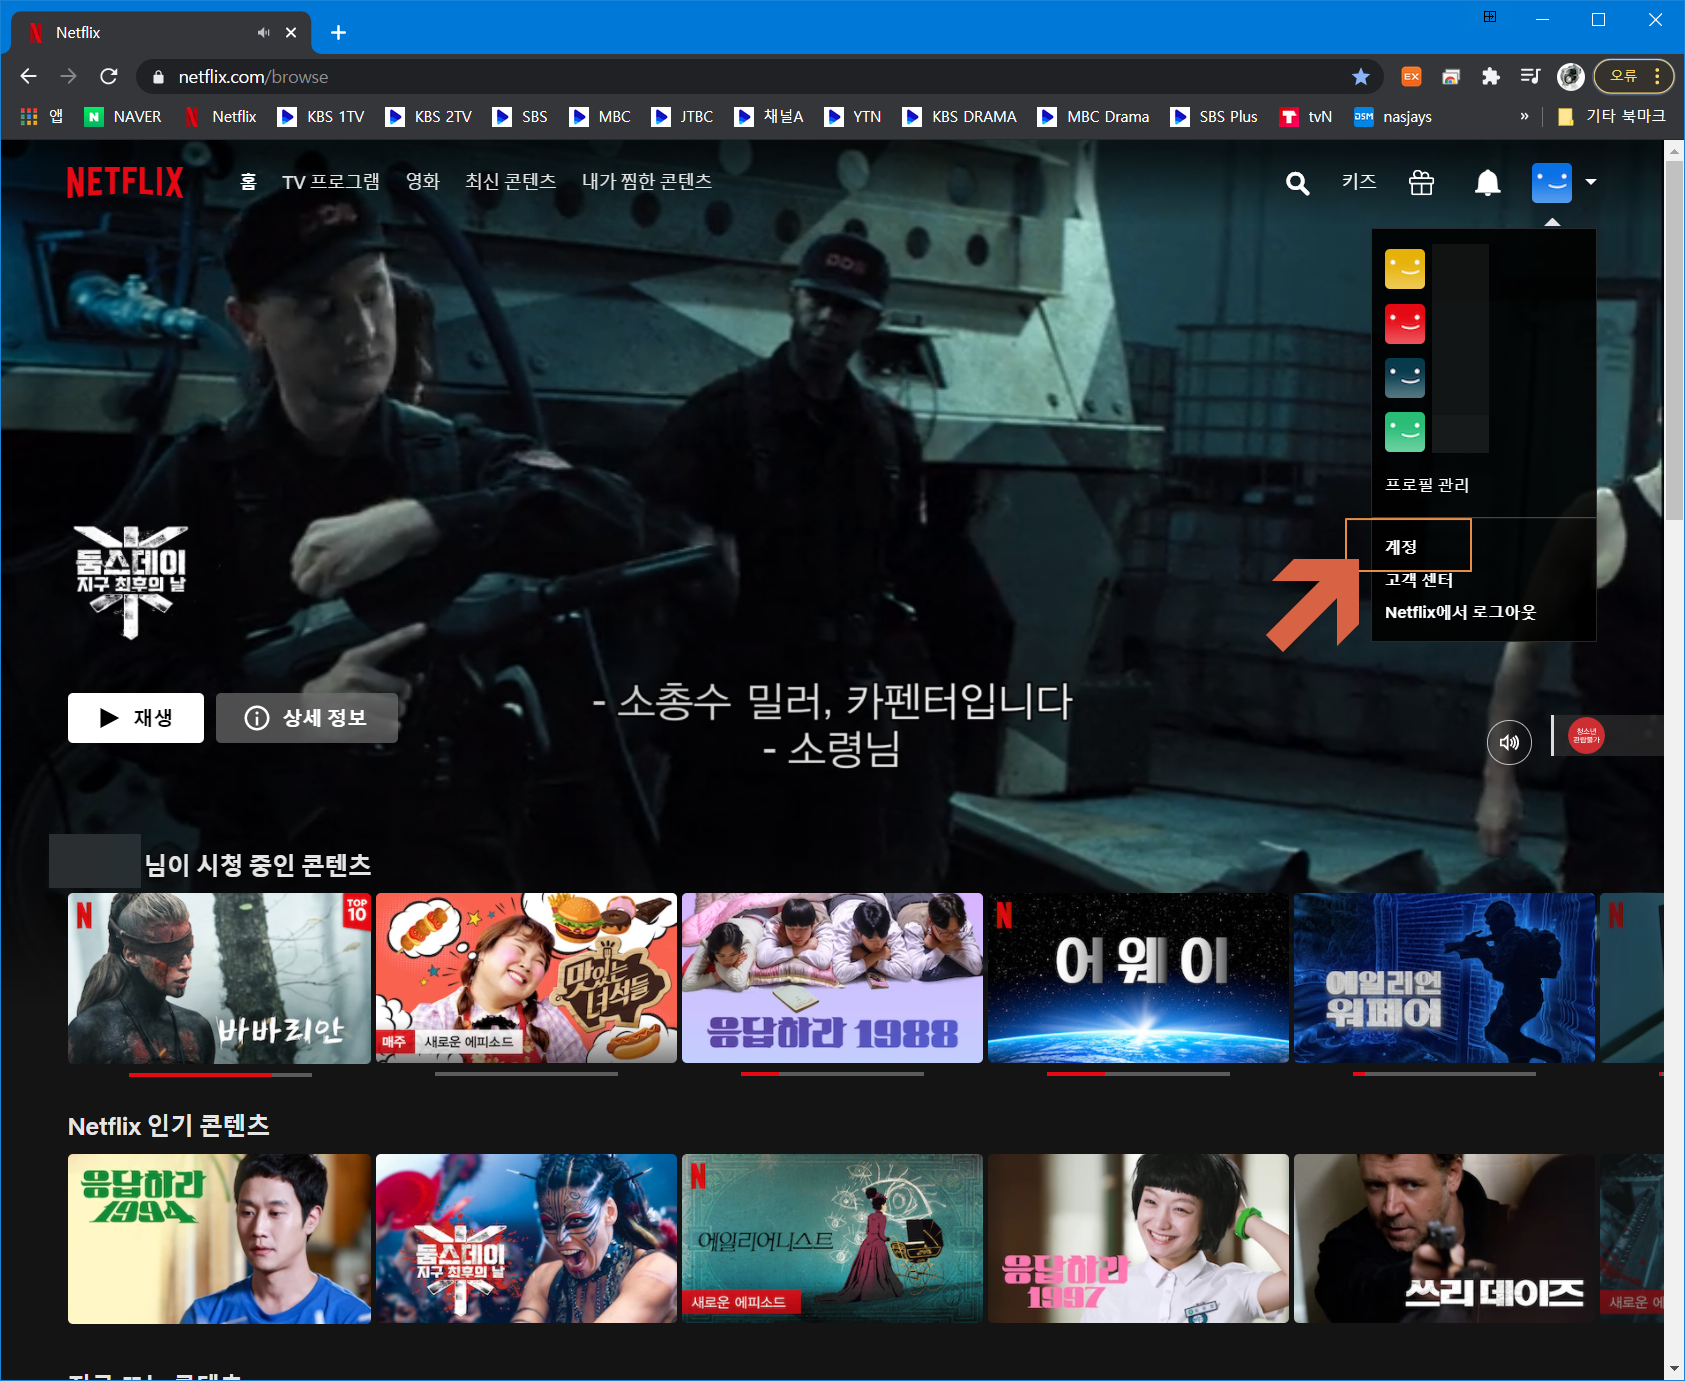
Task: Switch to the red profile avatar
Action: (1405, 324)
